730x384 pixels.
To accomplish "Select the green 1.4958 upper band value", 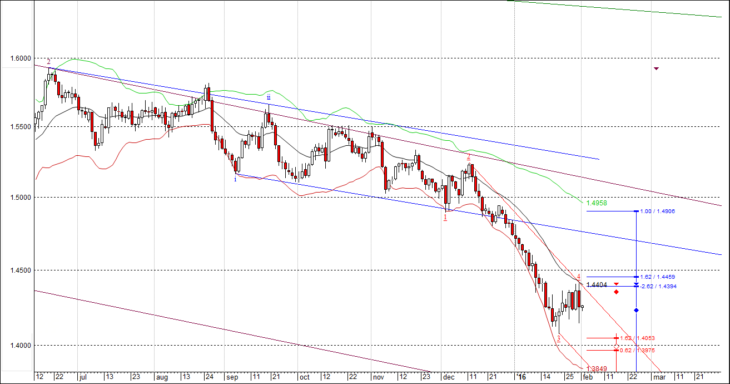I will 597,203.
